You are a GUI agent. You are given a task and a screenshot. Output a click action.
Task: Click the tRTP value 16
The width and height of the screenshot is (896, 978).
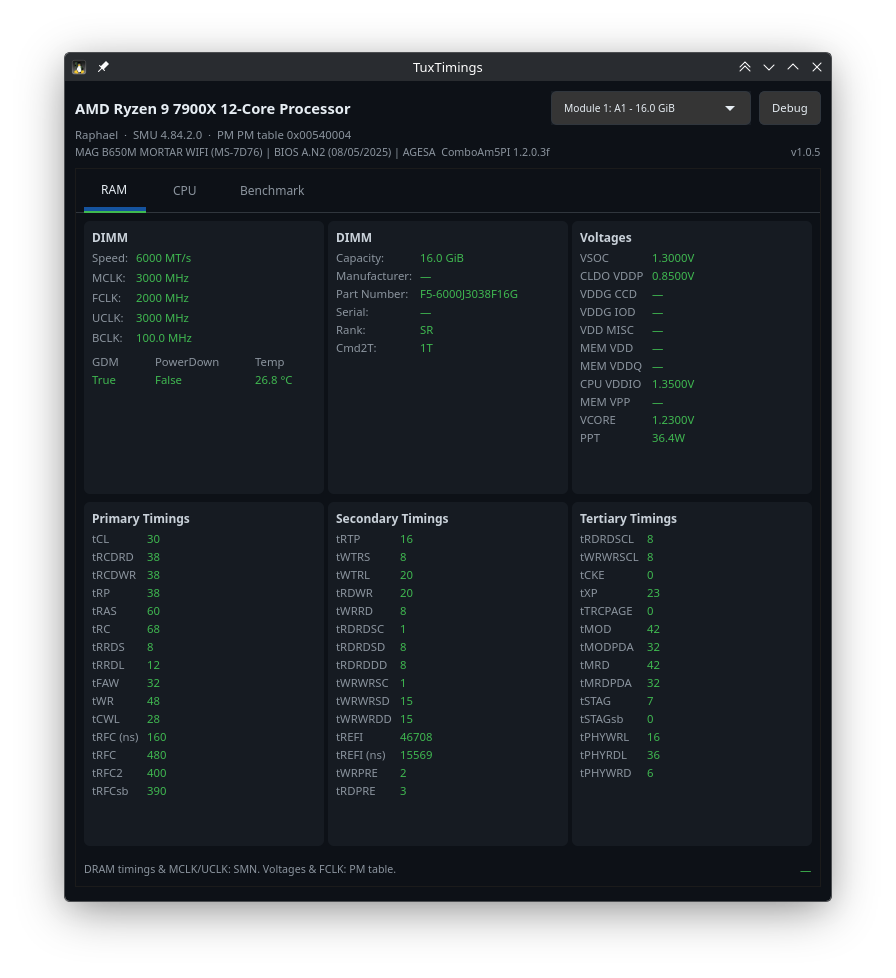click(407, 540)
